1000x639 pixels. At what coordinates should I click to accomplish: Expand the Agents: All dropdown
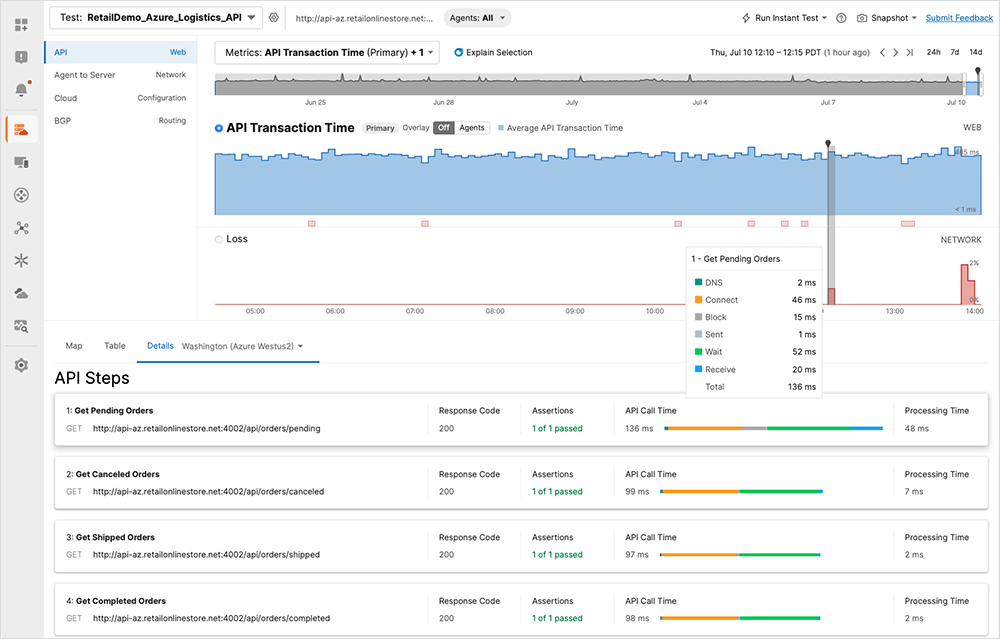[x=478, y=17]
